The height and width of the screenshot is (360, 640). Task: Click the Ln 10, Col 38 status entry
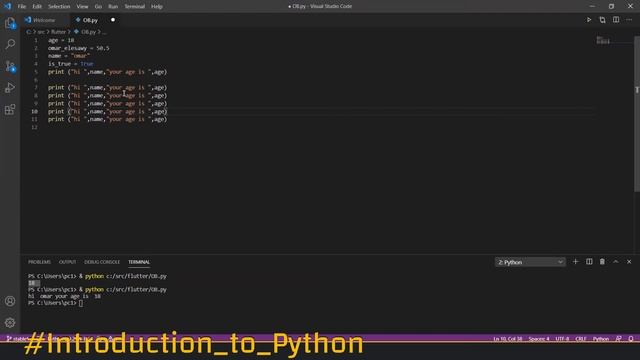[508, 339]
